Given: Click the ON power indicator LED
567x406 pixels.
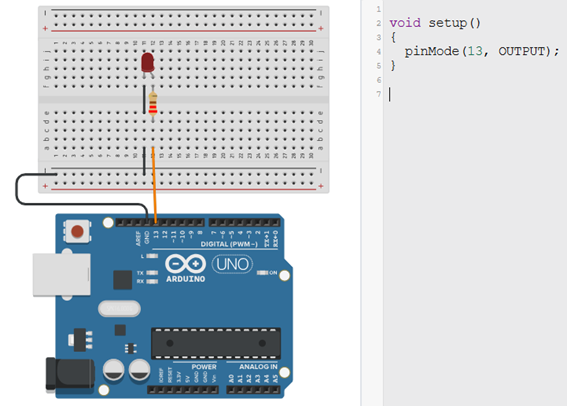Looking at the screenshot, I should click(x=263, y=273).
